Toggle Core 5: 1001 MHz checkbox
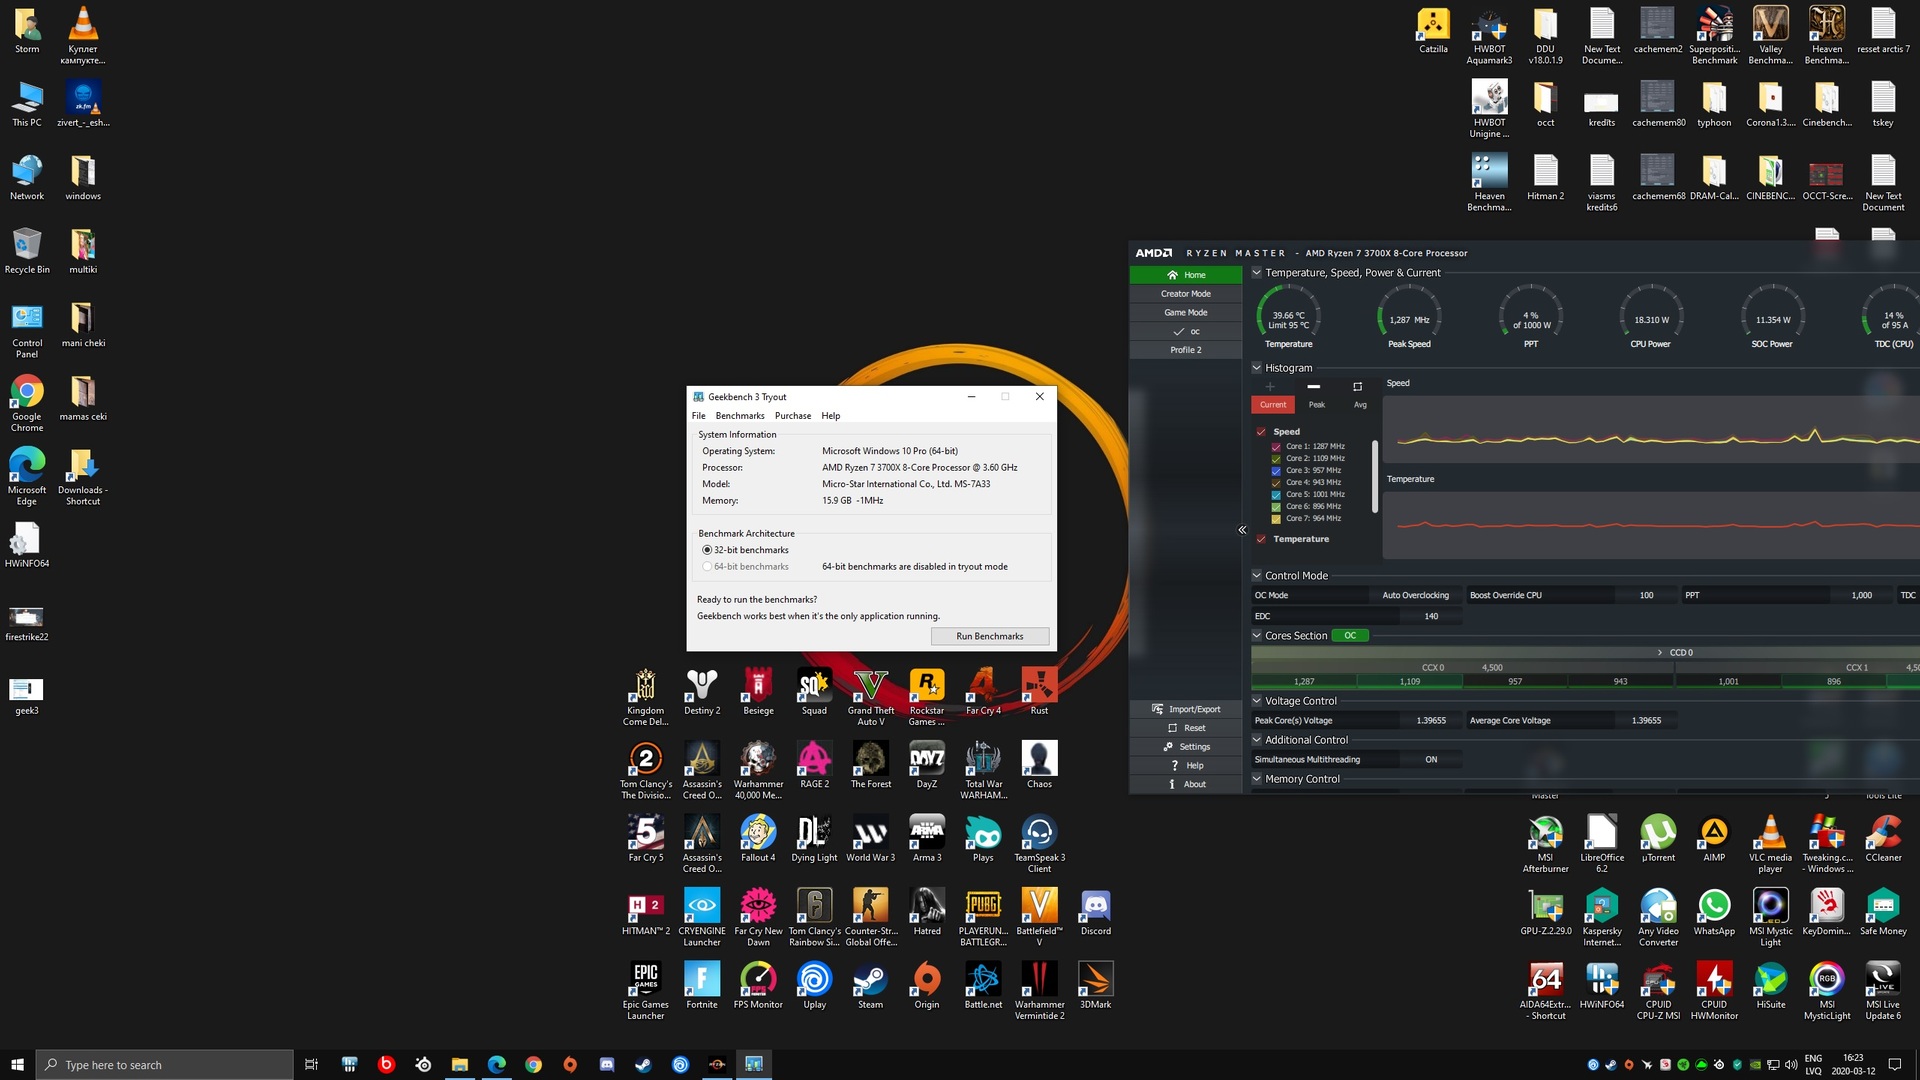This screenshot has height=1080, width=1920. click(x=1276, y=495)
